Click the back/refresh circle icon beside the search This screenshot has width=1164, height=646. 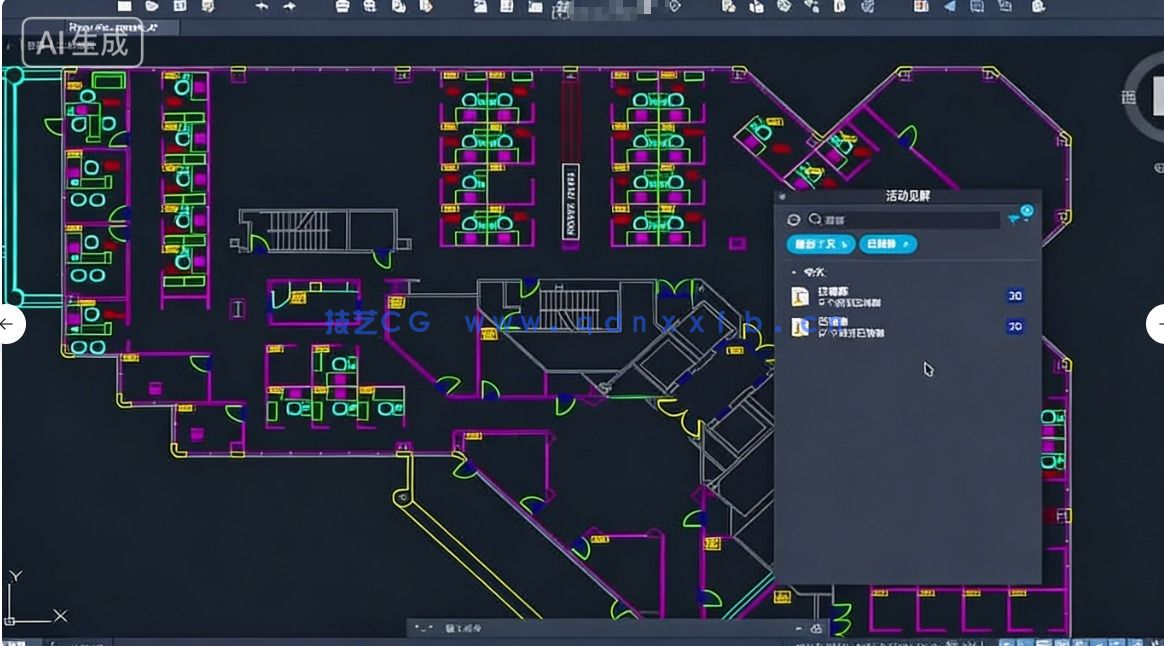tap(794, 220)
